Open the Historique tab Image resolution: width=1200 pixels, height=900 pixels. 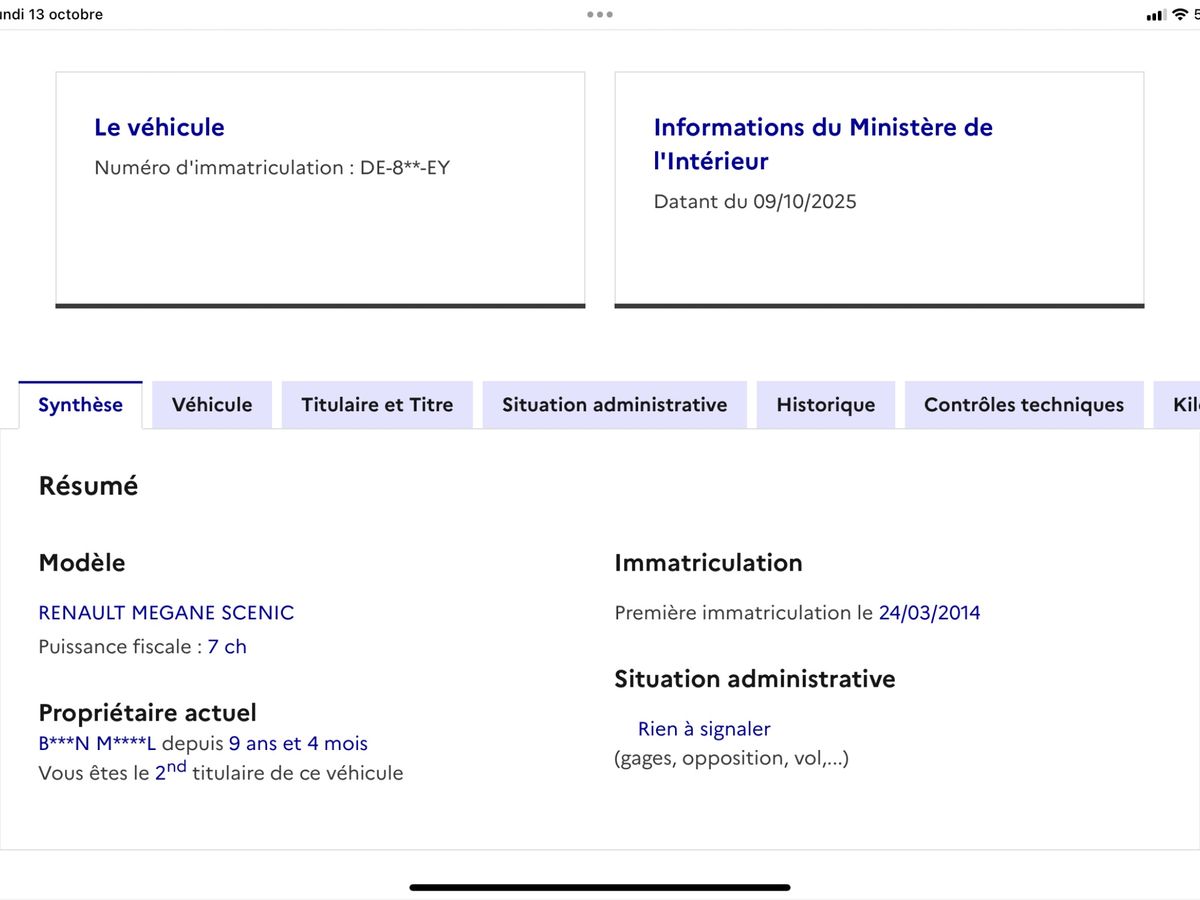pos(825,405)
